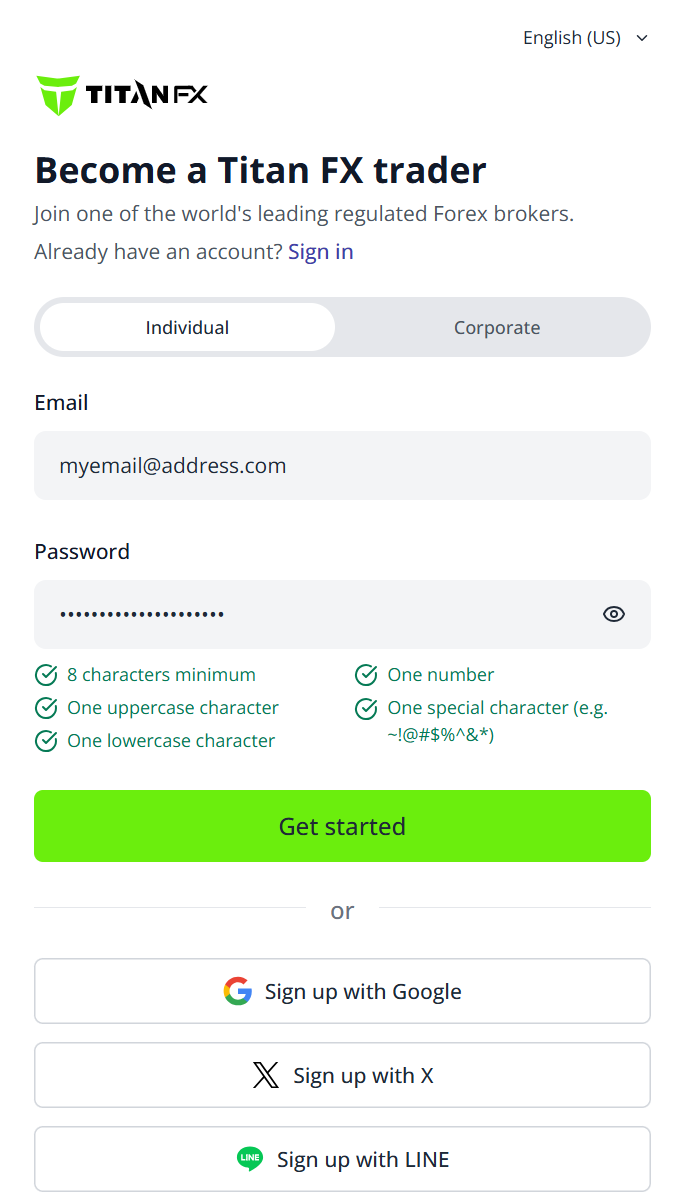
Task: Click the green LINE logo icon
Action: [250, 1159]
